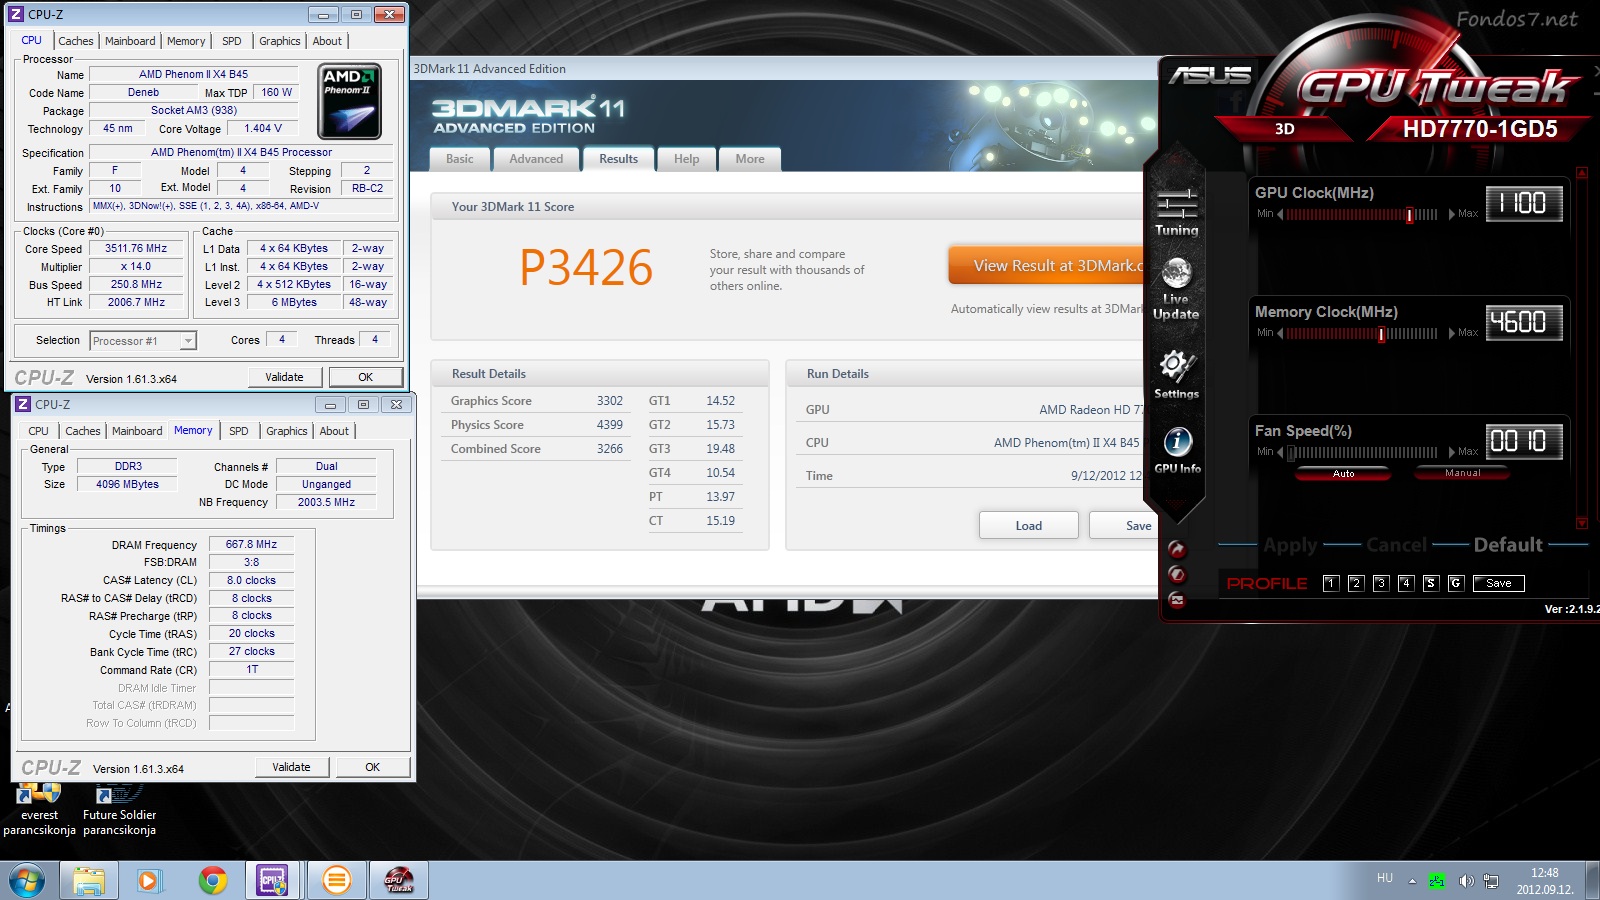Open Graphics tab in lower CPU-Z window
1600x900 pixels.
(287, 431)
